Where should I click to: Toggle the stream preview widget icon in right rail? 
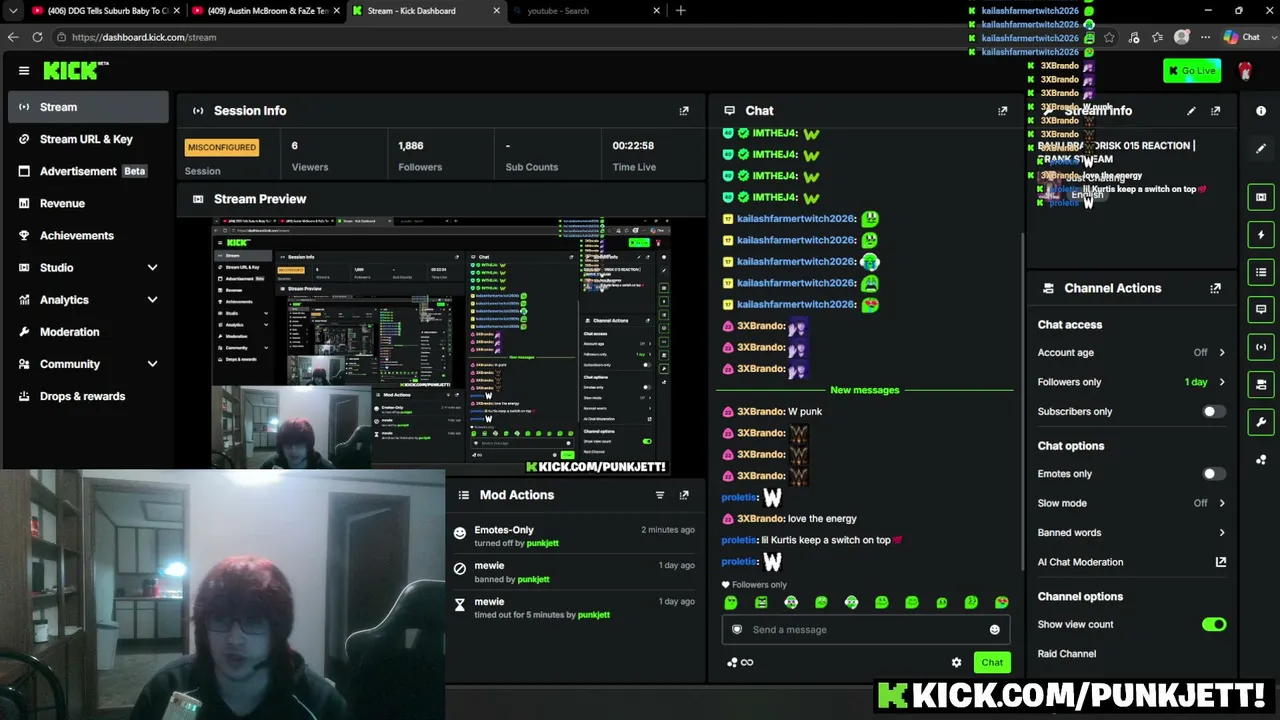(1261, 197)
